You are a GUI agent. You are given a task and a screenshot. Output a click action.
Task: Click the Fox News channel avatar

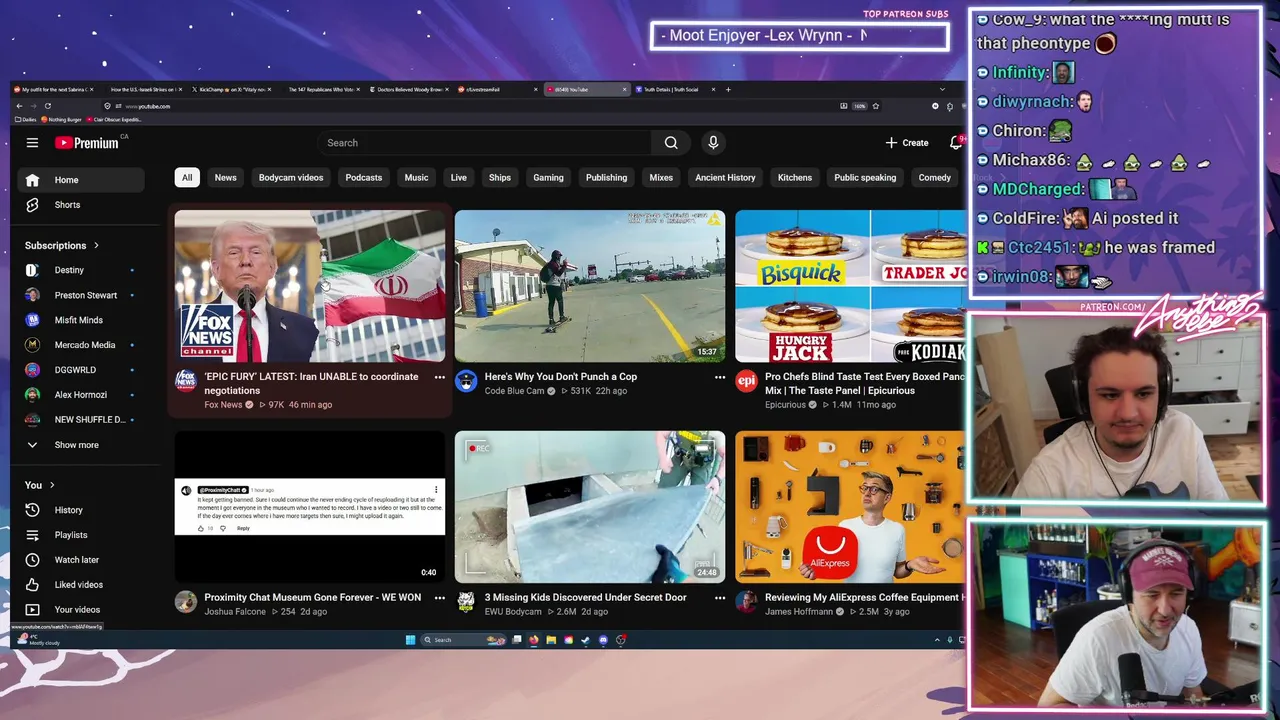186,380
